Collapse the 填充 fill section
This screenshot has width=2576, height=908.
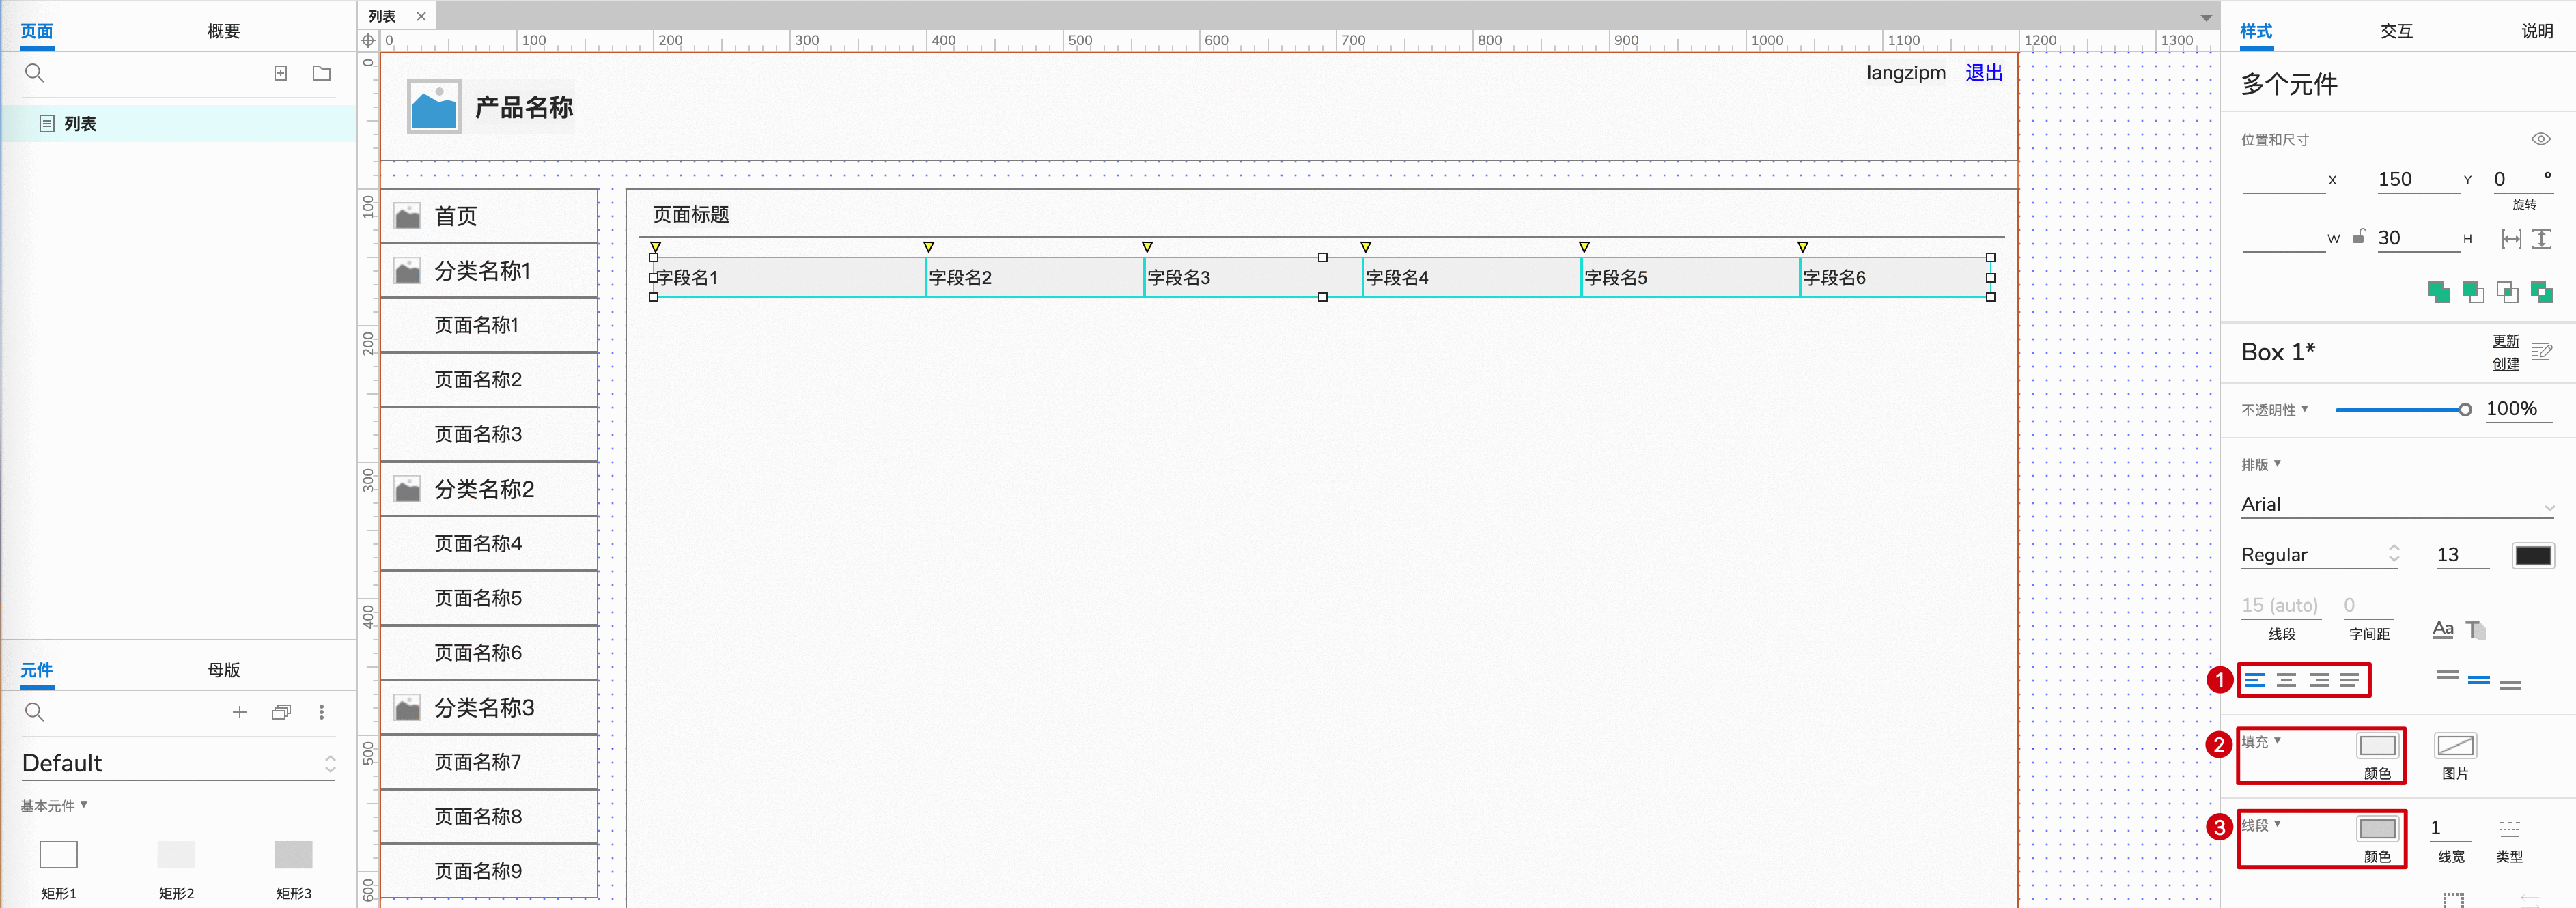click(x=2261, y=741)
